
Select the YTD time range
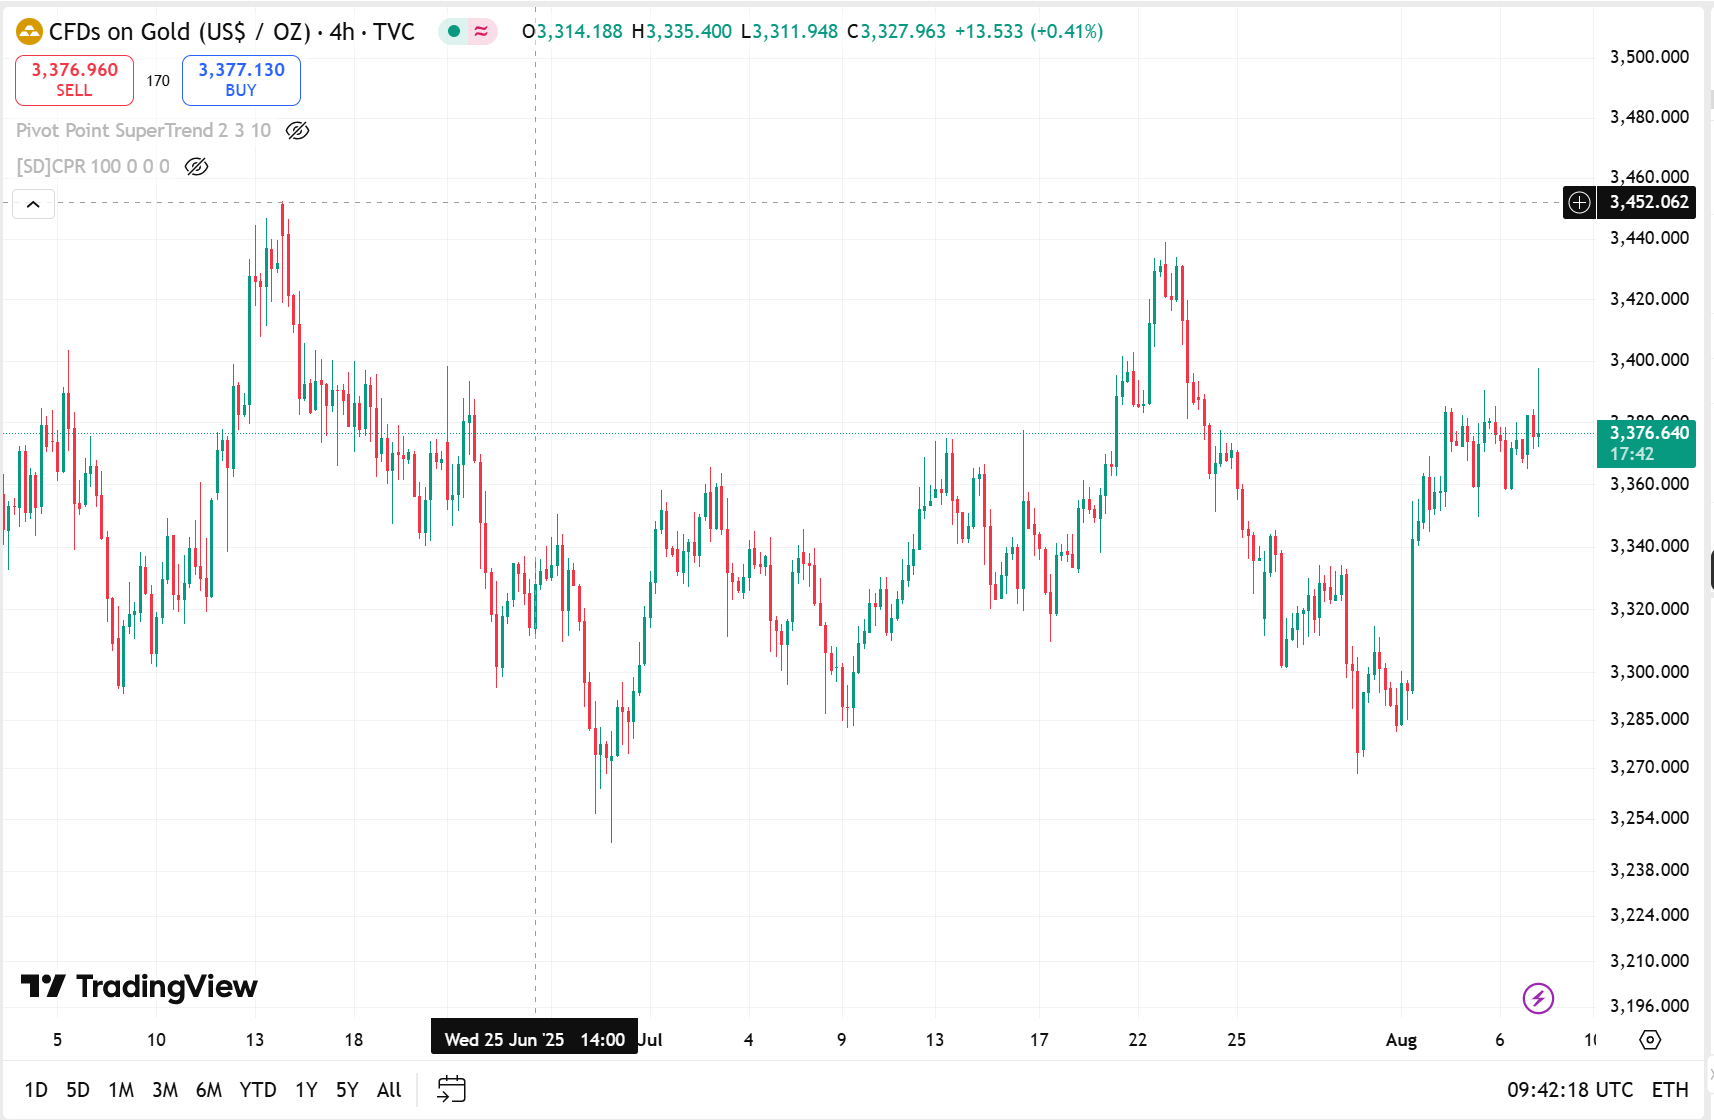coord(258,1090)
